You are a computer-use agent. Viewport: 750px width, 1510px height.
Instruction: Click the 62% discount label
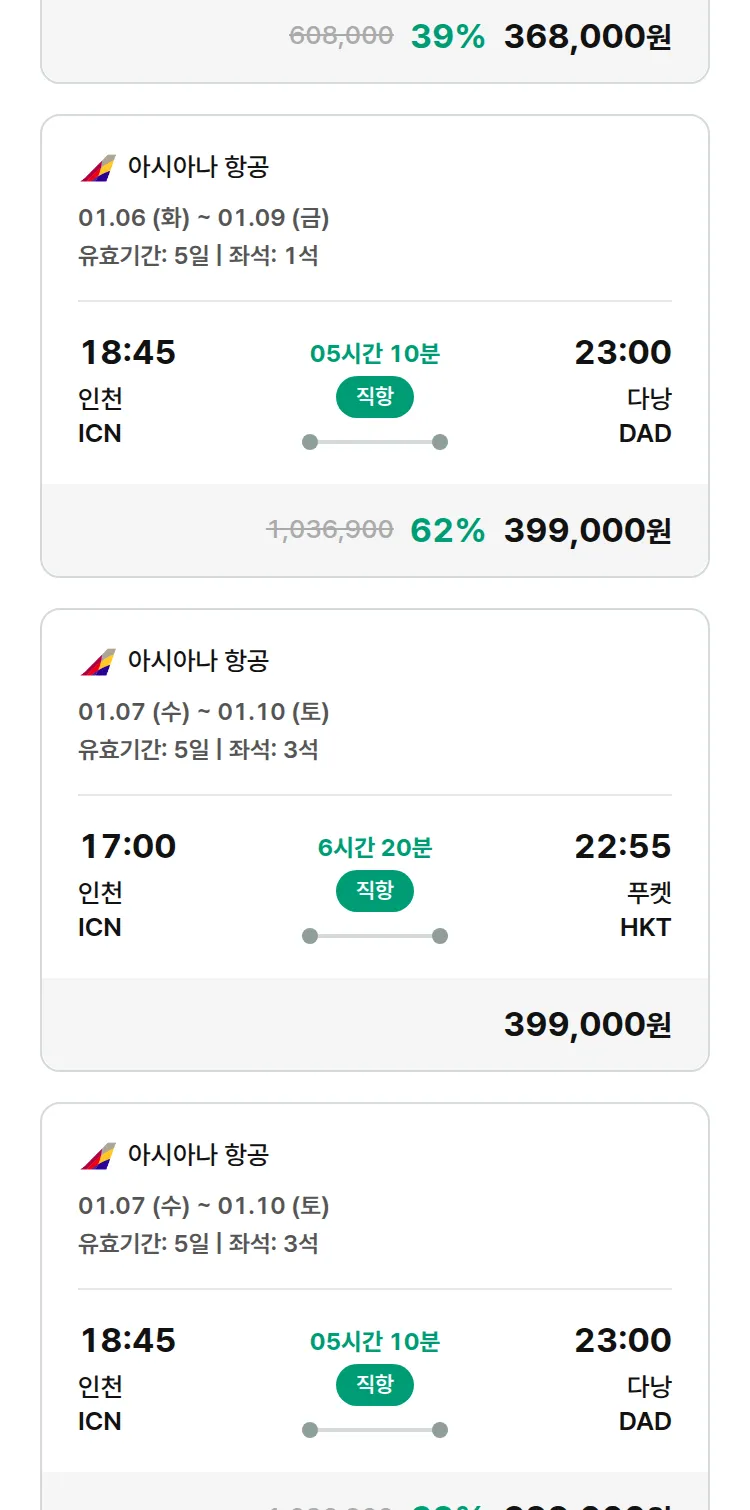(x=447, y=530)
